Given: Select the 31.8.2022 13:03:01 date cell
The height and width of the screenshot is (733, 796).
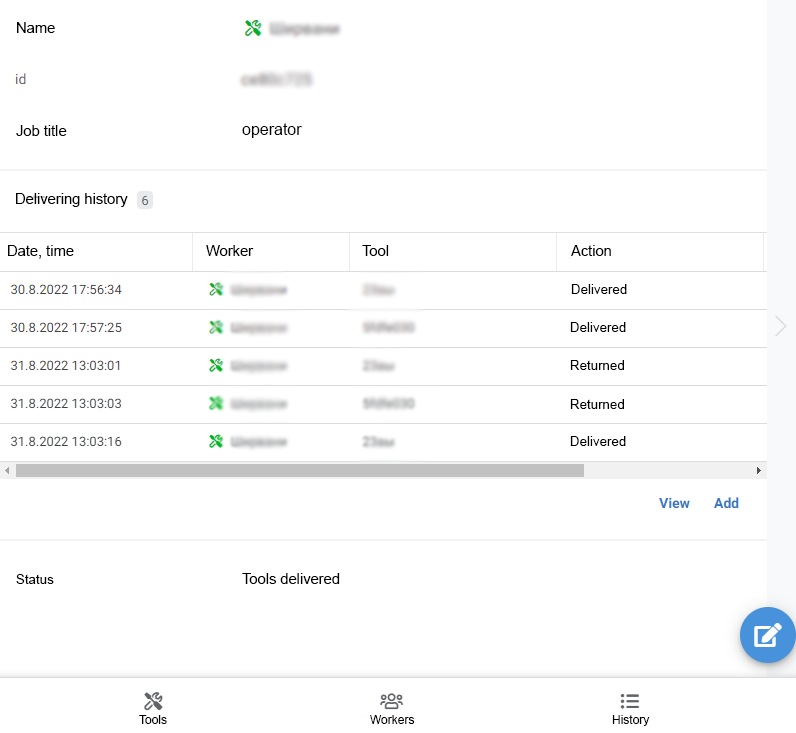Looking at the screenshot, I should [65, 366].
